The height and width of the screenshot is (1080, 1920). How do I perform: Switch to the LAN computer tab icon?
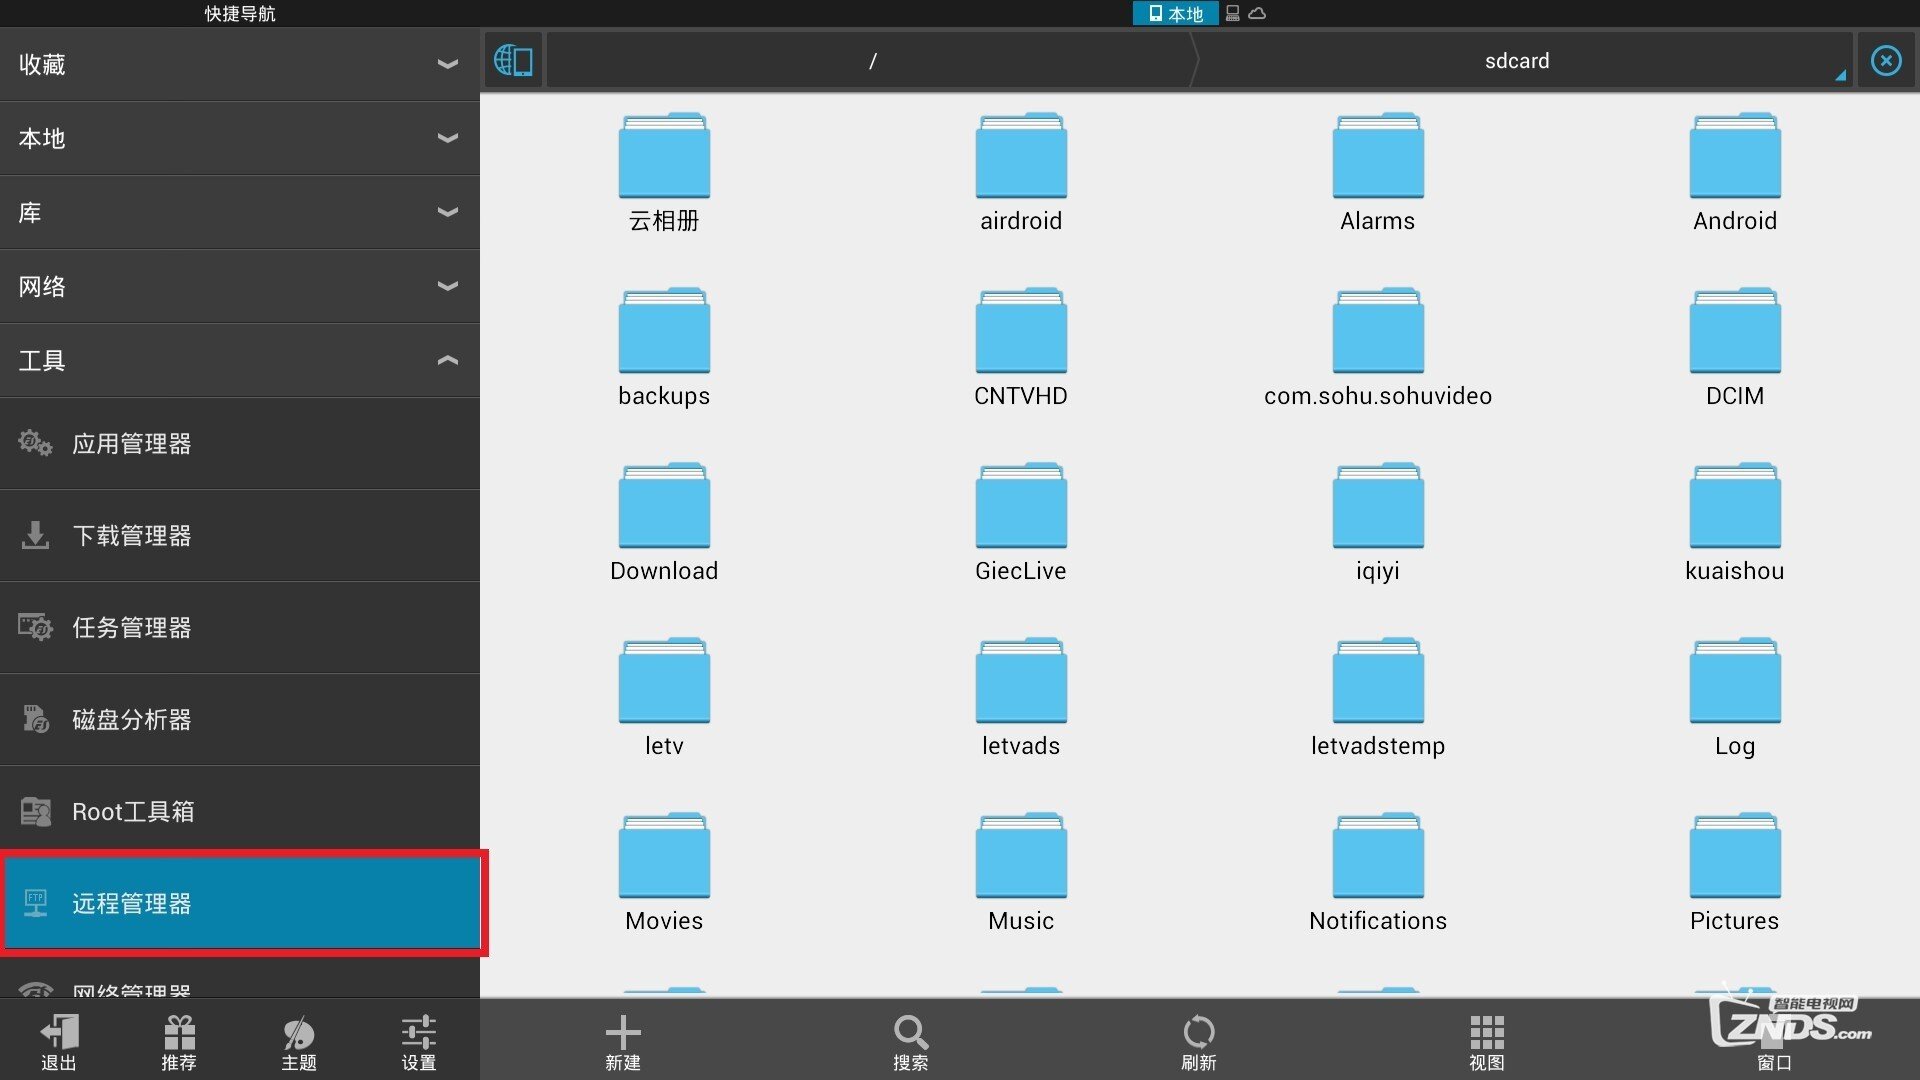1233,13
